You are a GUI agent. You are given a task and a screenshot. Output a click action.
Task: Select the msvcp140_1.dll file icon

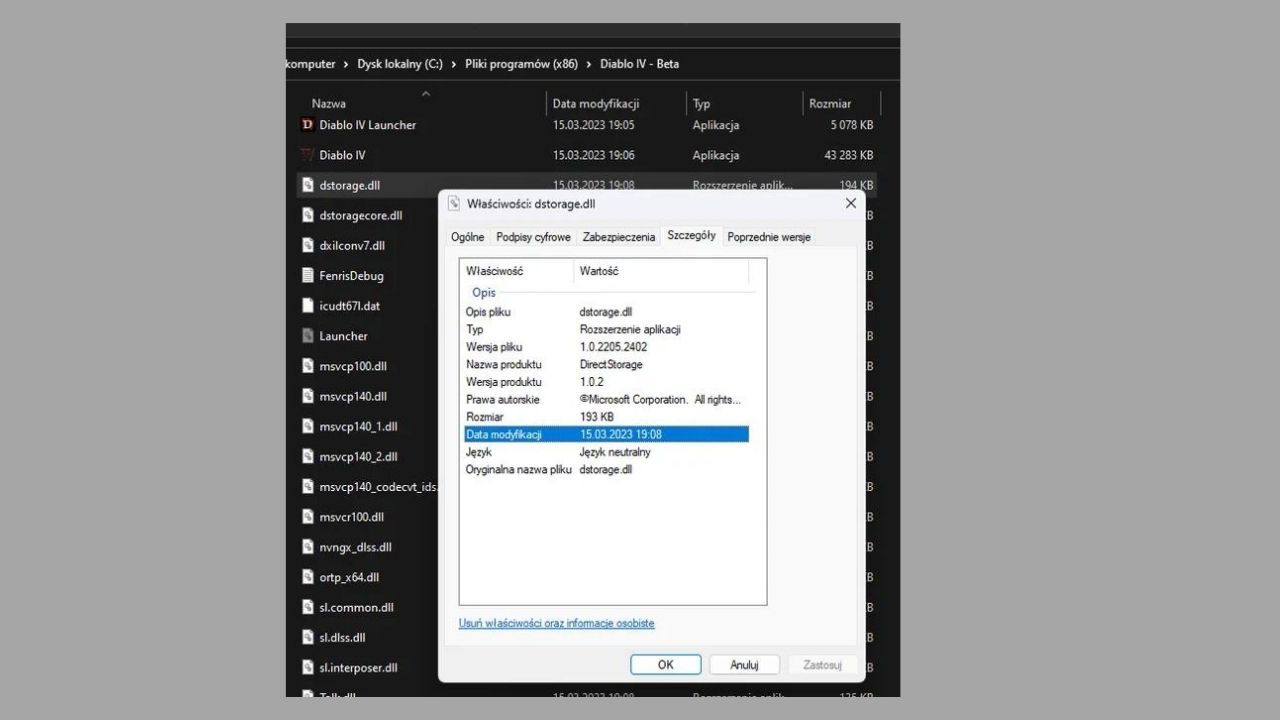308,426
